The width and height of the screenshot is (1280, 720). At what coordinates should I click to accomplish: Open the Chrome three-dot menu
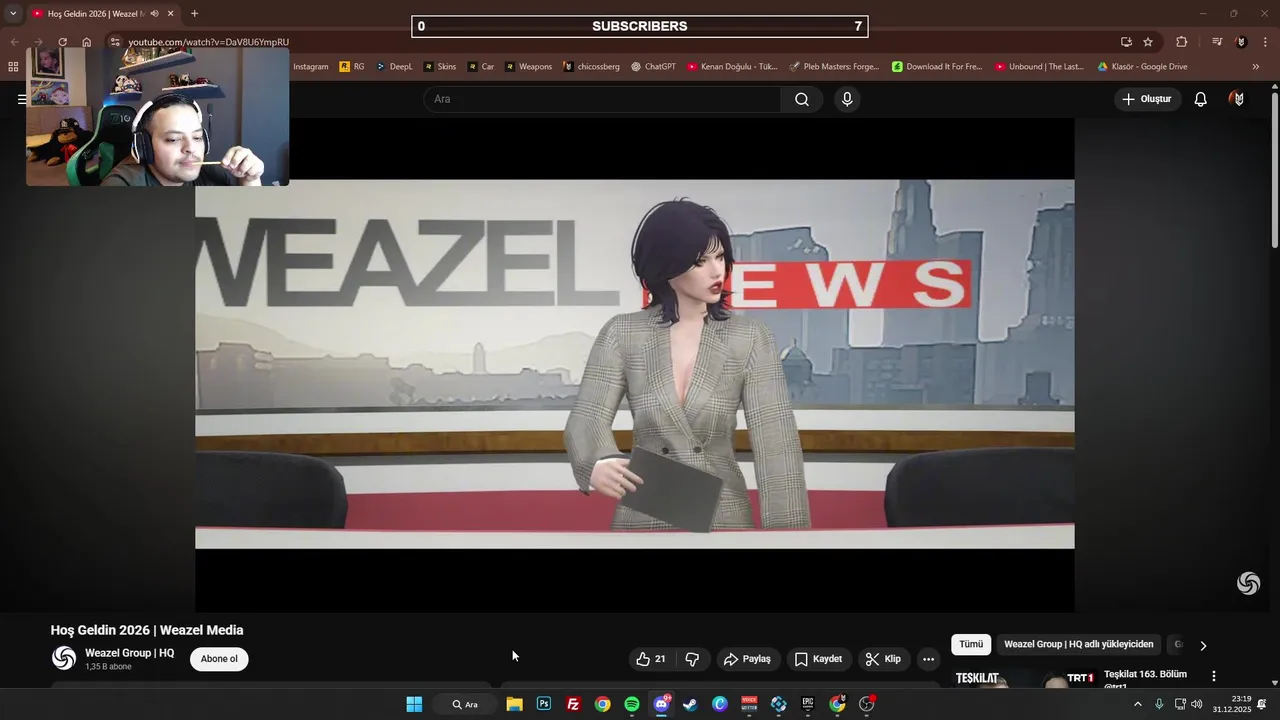pyautogui.click(x=1266, y=42)
